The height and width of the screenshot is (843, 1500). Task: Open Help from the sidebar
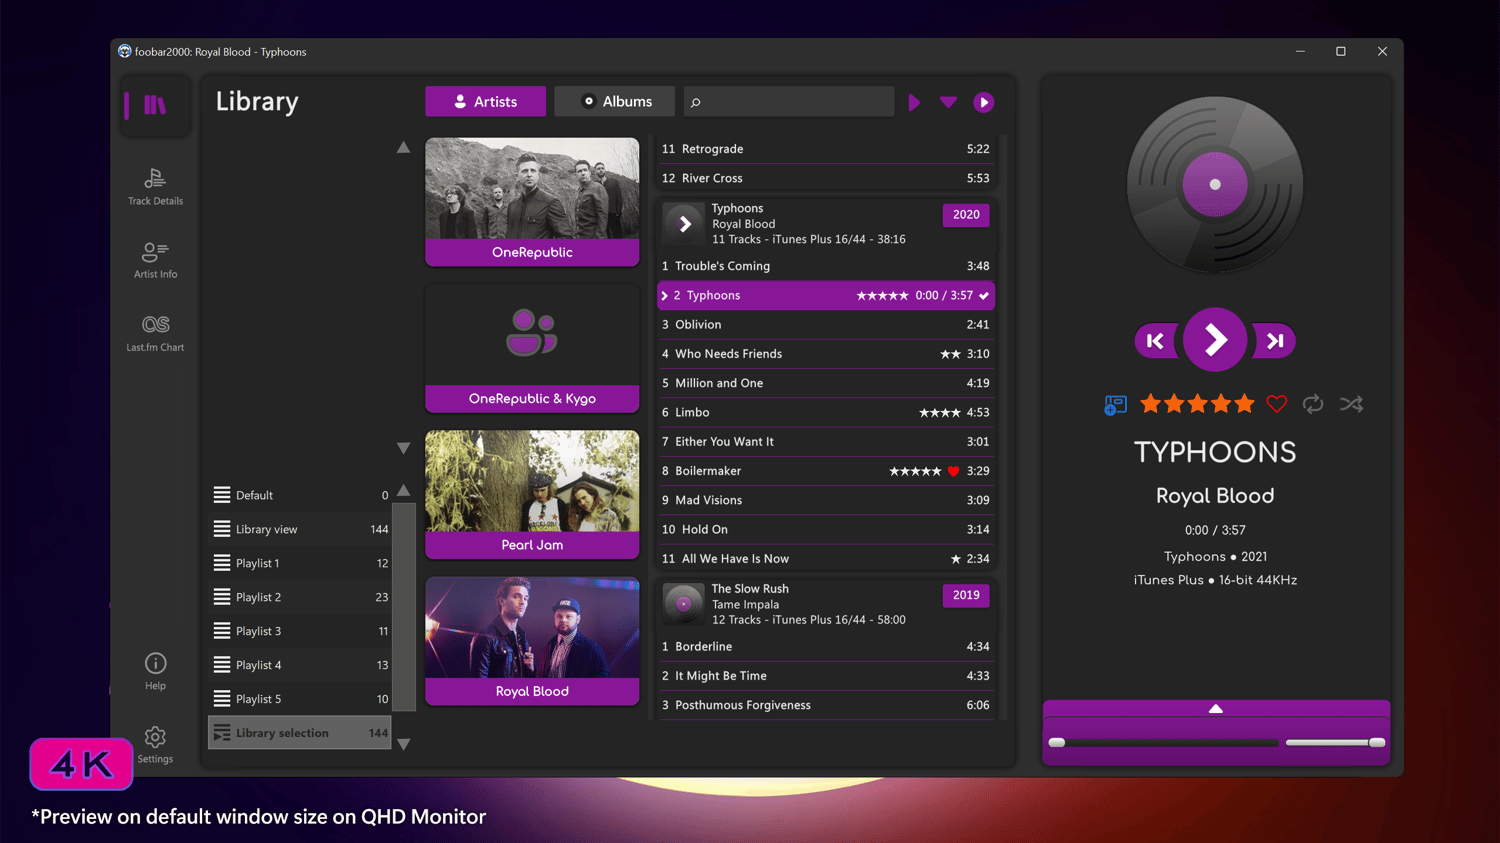pos(155,671)
